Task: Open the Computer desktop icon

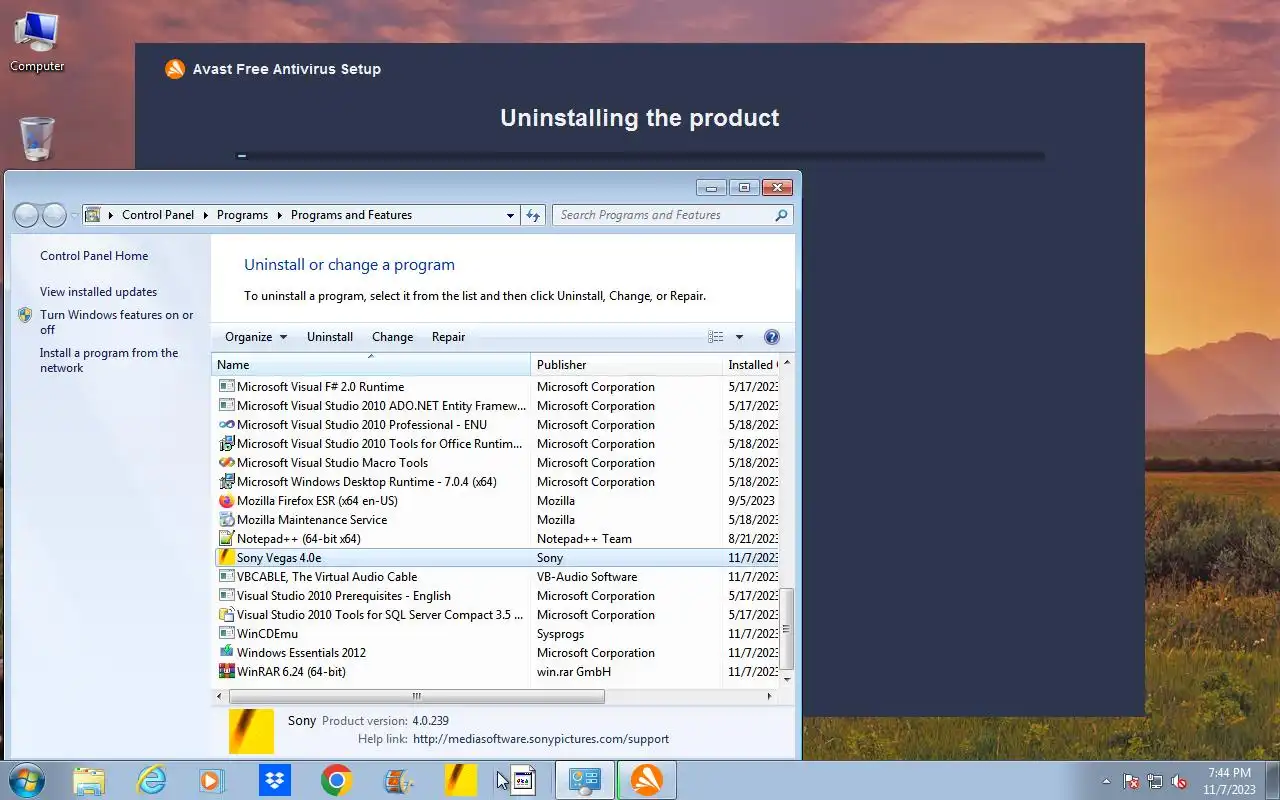Action: point(37,42)
